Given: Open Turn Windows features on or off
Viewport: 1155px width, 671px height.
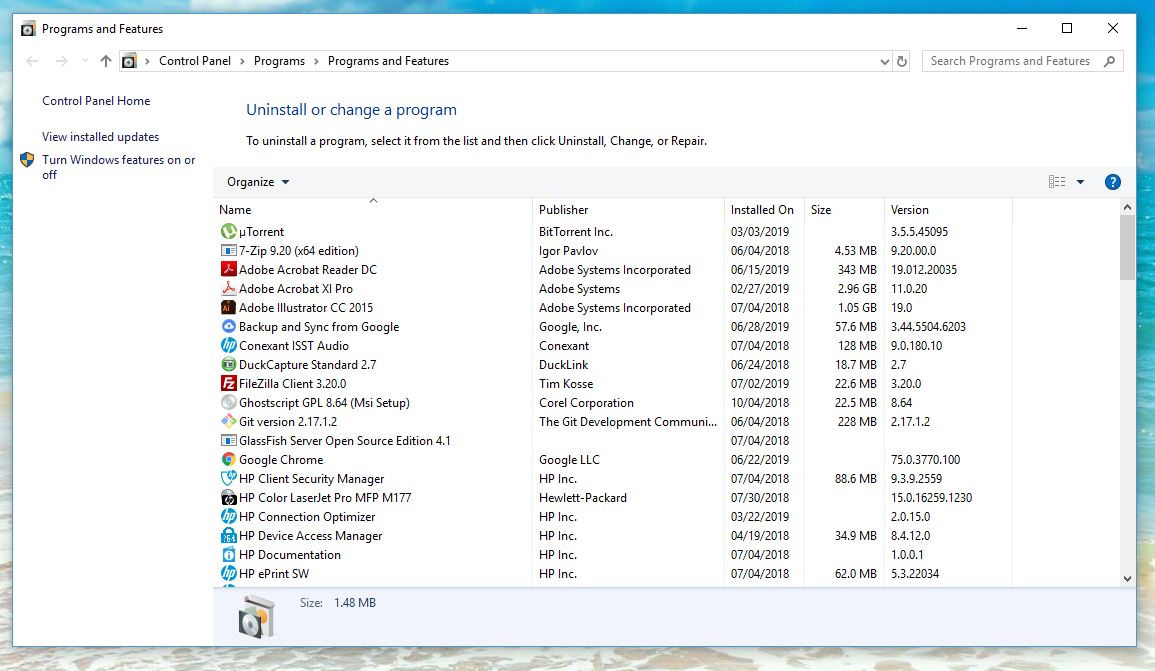Looking at the screenshot, I should pos(119,167).
